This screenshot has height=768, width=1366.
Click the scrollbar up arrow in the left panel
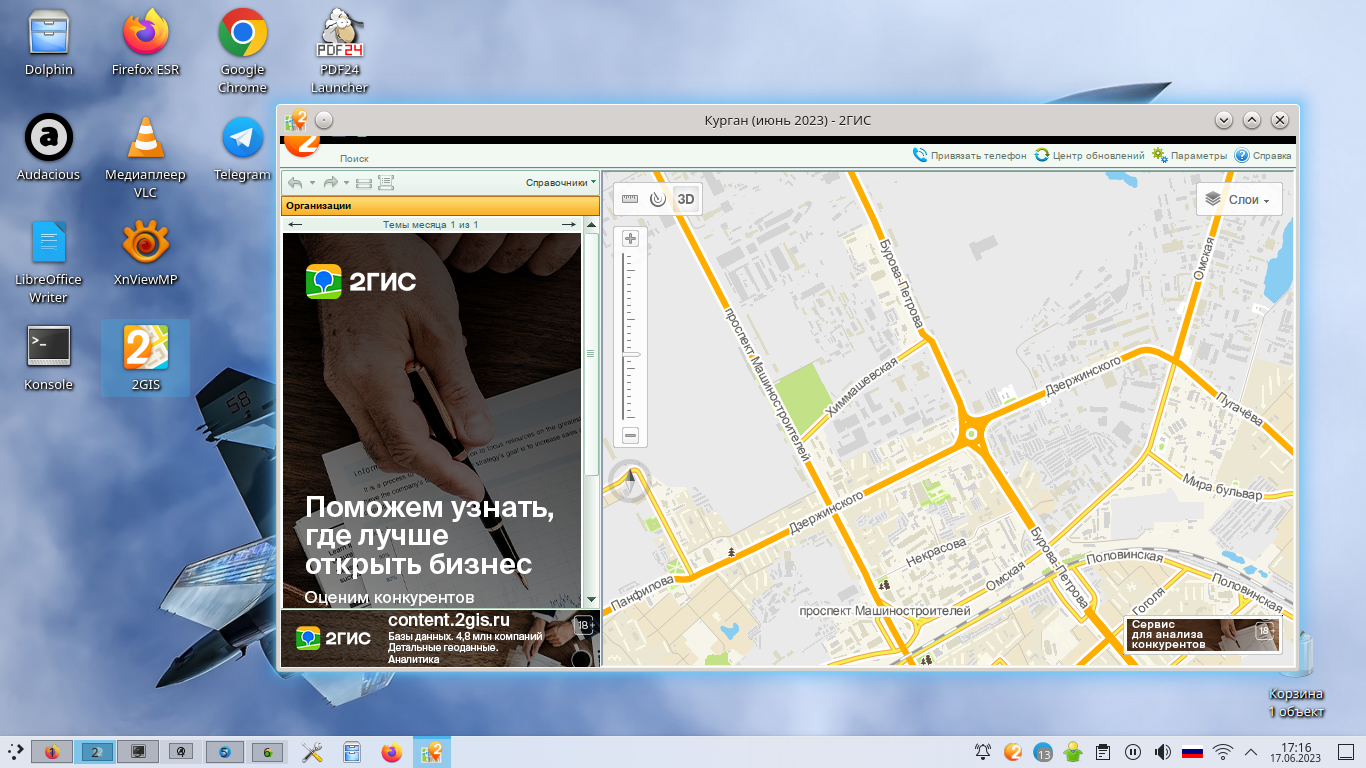[591, 227]
